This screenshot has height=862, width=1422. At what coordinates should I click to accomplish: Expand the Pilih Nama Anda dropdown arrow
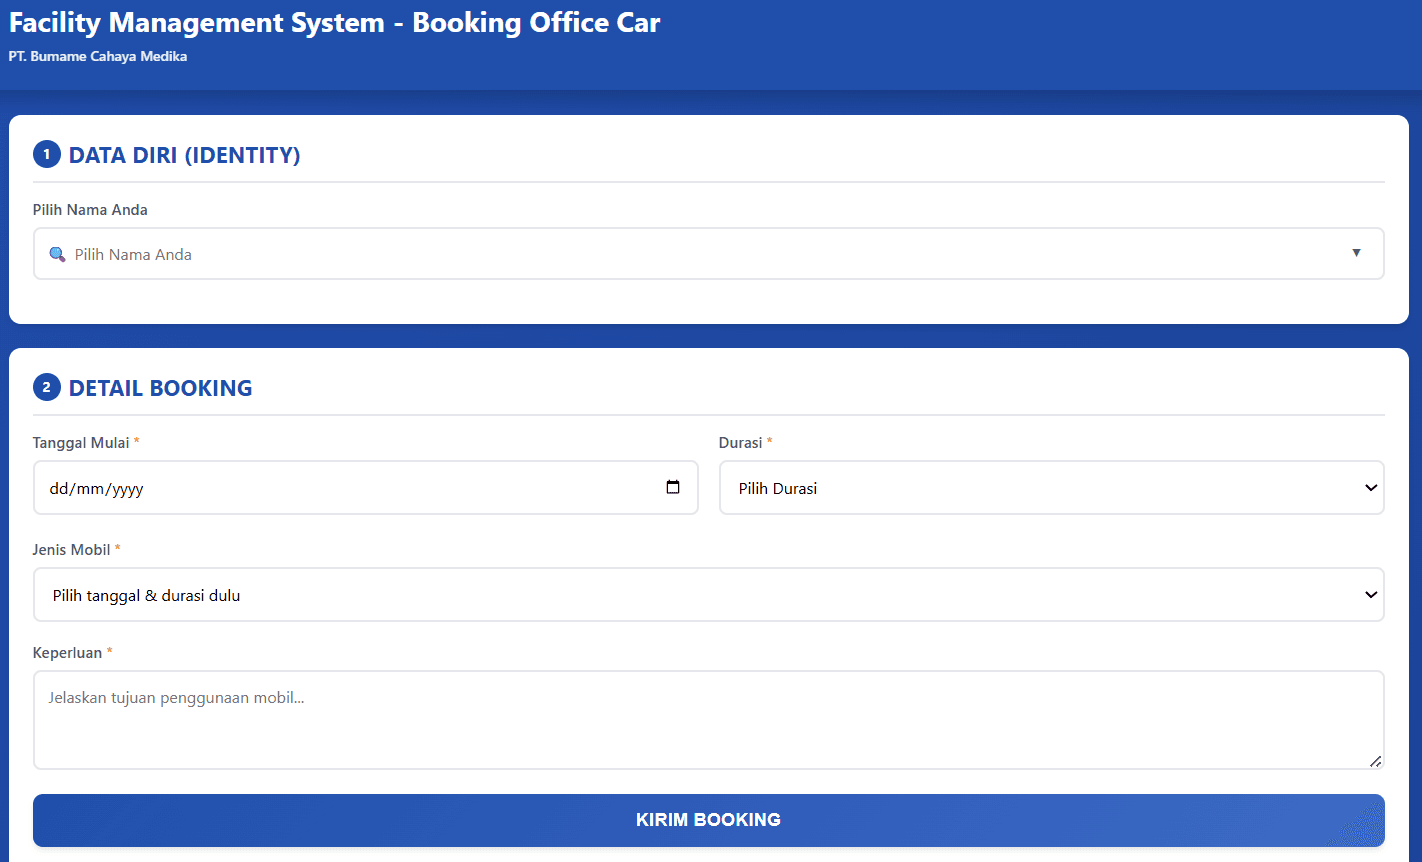(1356, 253)
